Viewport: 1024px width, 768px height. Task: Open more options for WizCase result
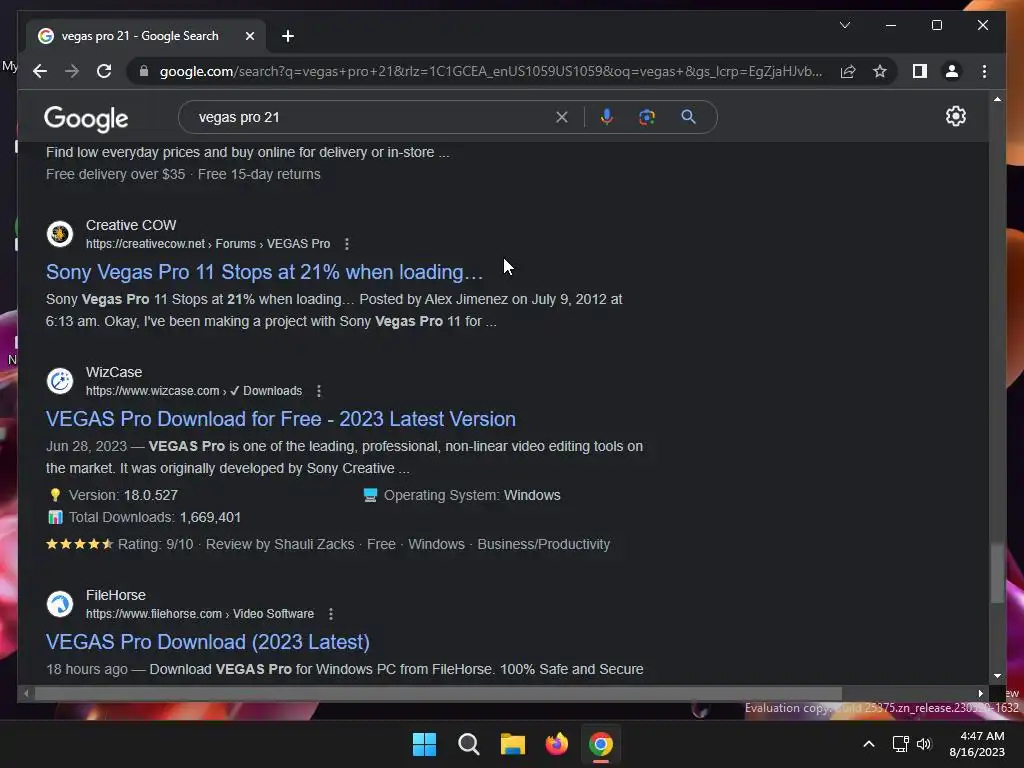pos(319,391)
